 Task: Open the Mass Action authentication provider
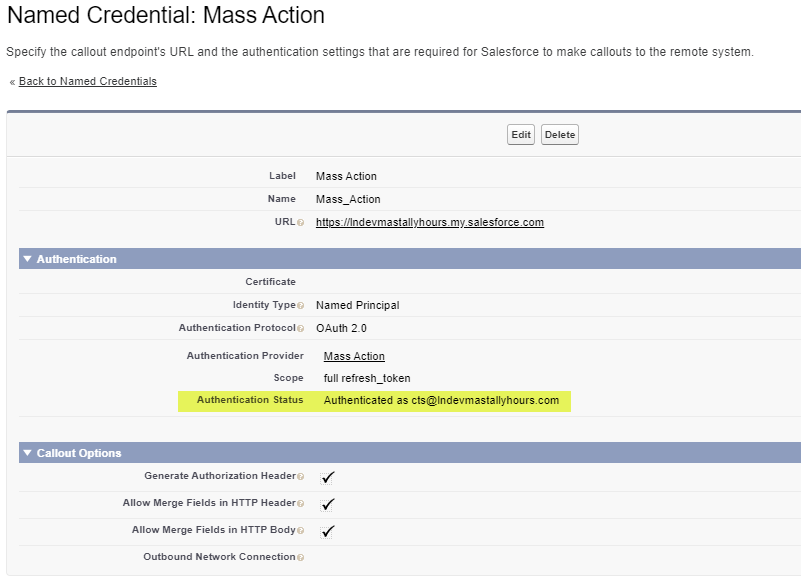(354, 355)
